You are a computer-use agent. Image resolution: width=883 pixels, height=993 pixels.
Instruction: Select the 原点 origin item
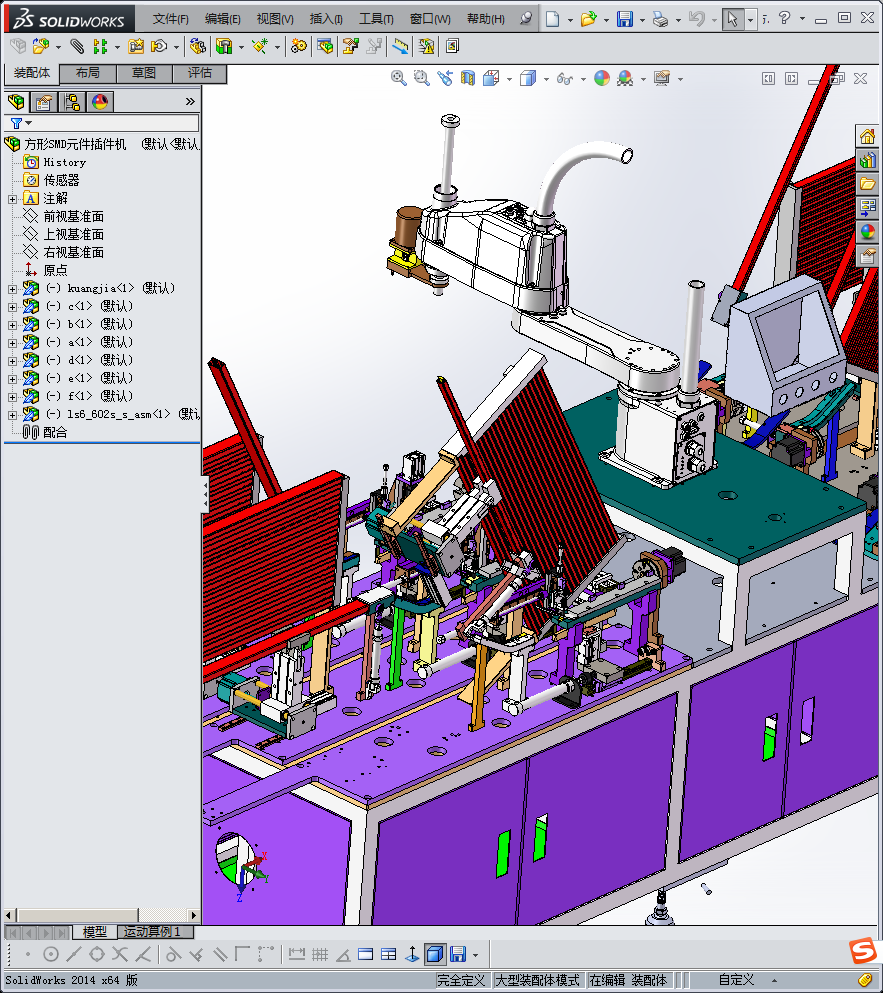(x=55, y=270)
